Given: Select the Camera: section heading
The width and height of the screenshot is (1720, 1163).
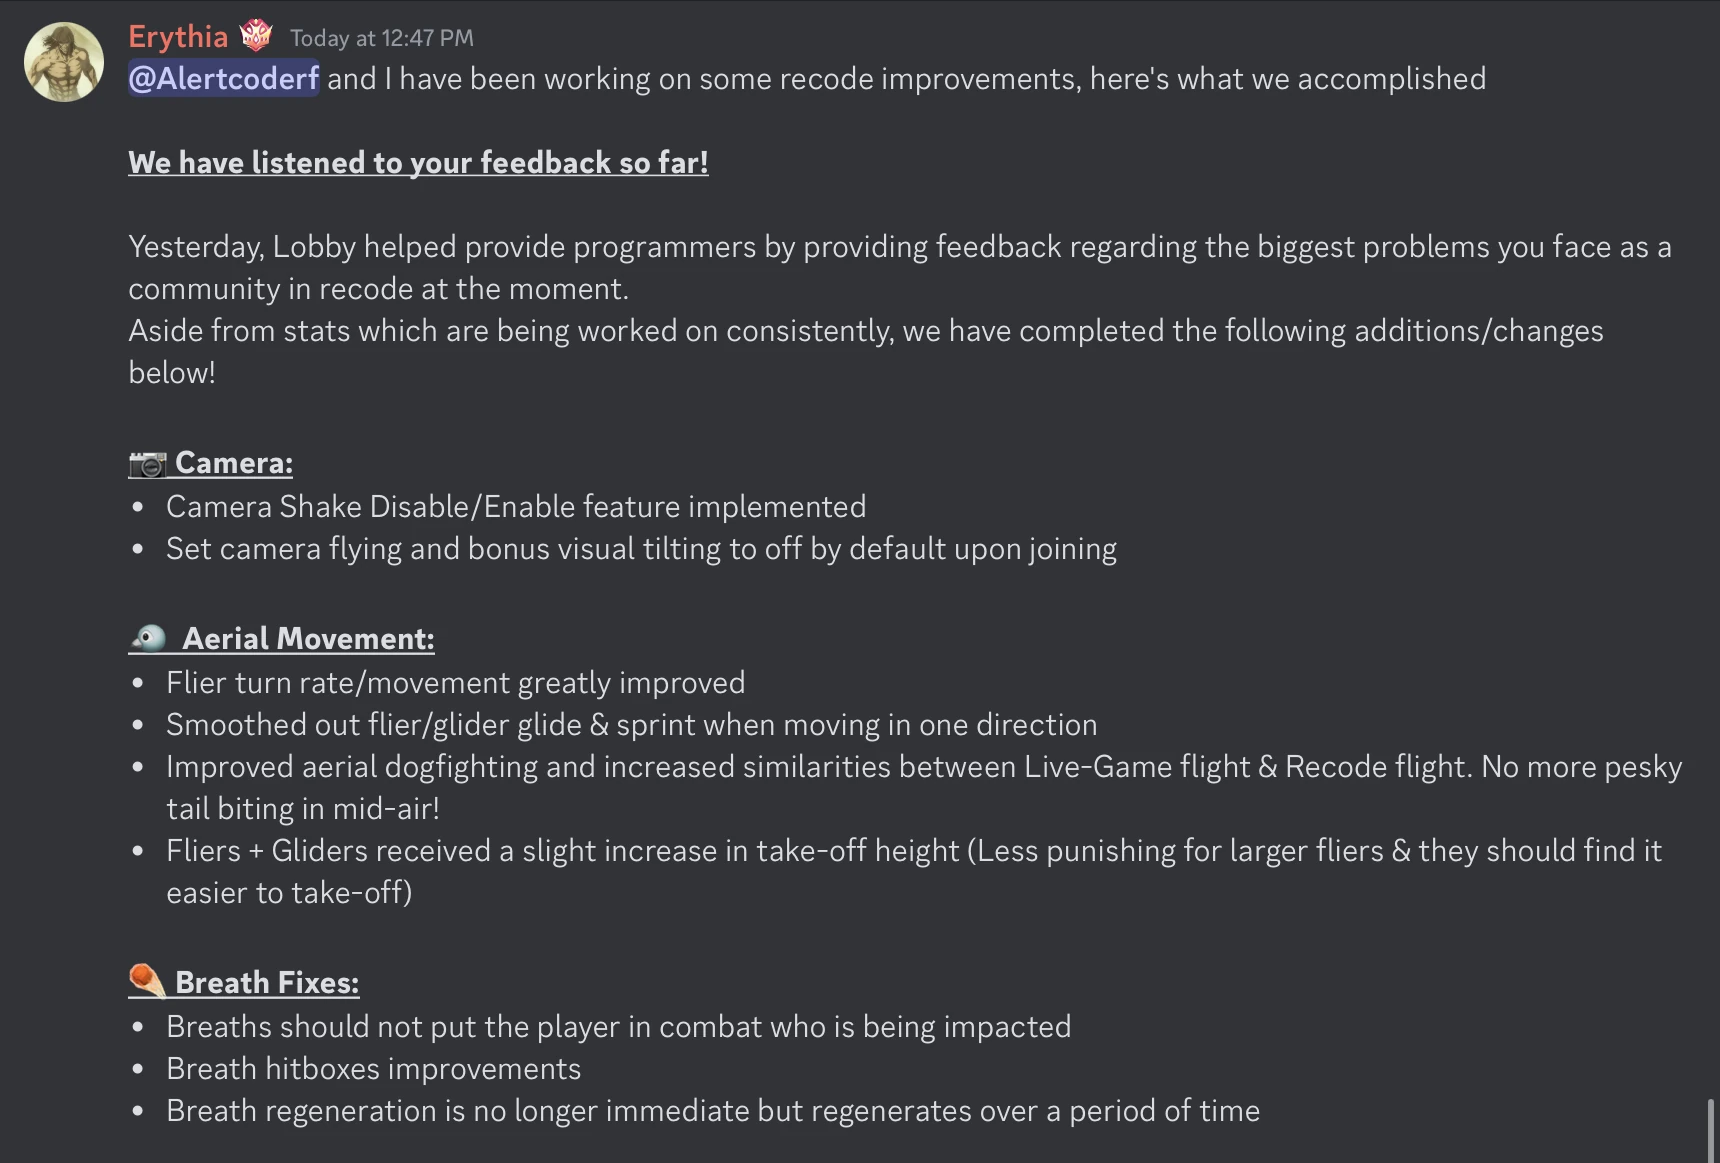Looking at the screenshot, I should point(233,462).
